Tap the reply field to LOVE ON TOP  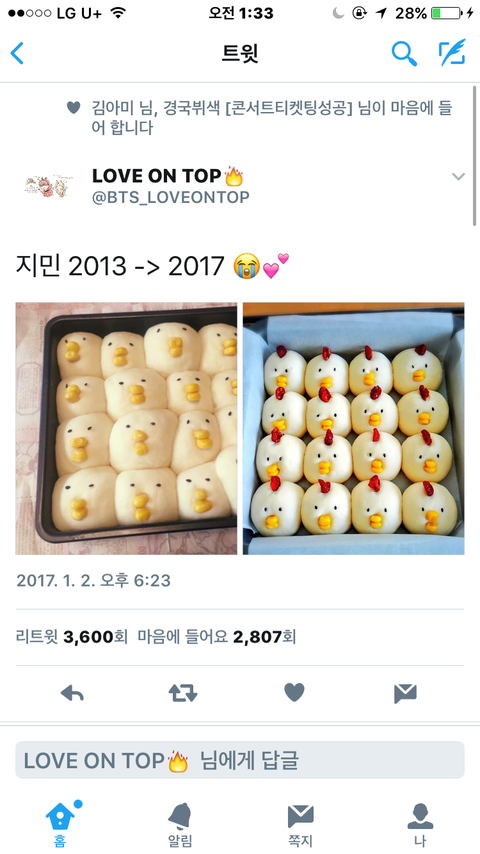[240, 760]
